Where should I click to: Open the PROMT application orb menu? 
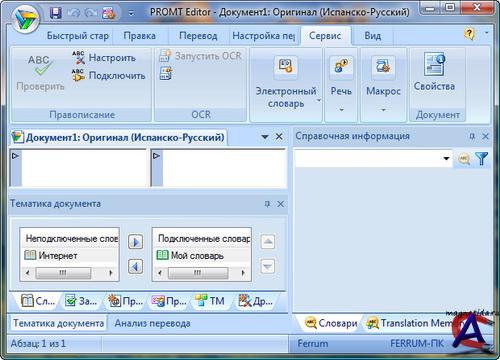(25, 19)
